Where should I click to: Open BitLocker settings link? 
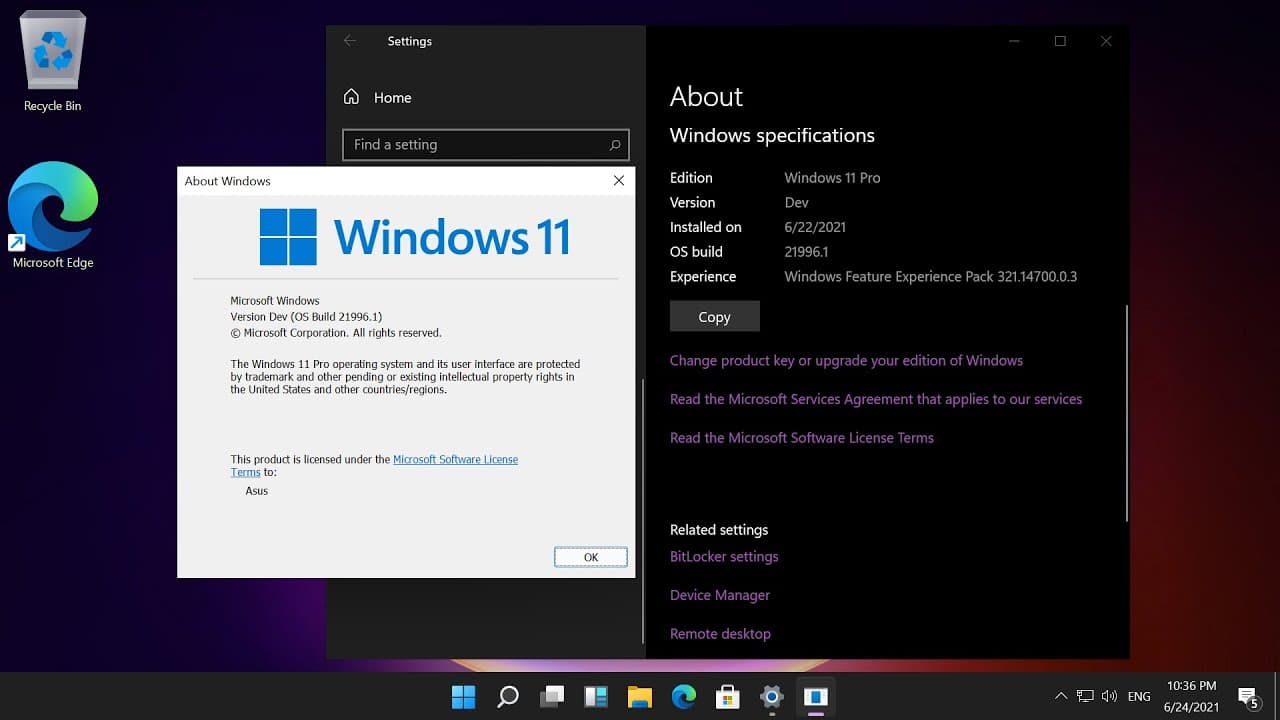pos(724,557)
